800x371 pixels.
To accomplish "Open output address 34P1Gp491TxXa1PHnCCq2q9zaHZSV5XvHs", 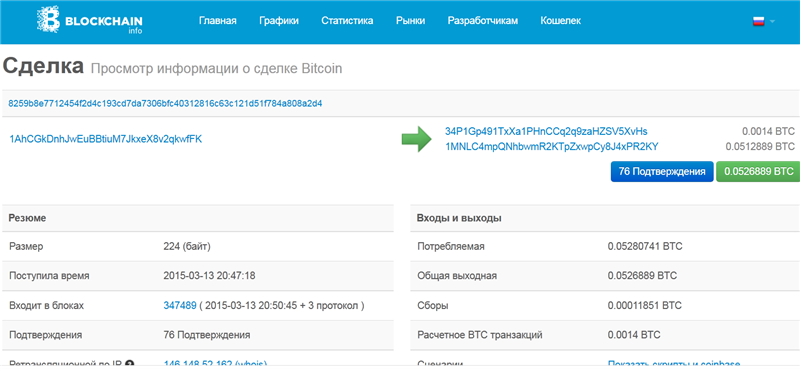I will click(546, 132).
